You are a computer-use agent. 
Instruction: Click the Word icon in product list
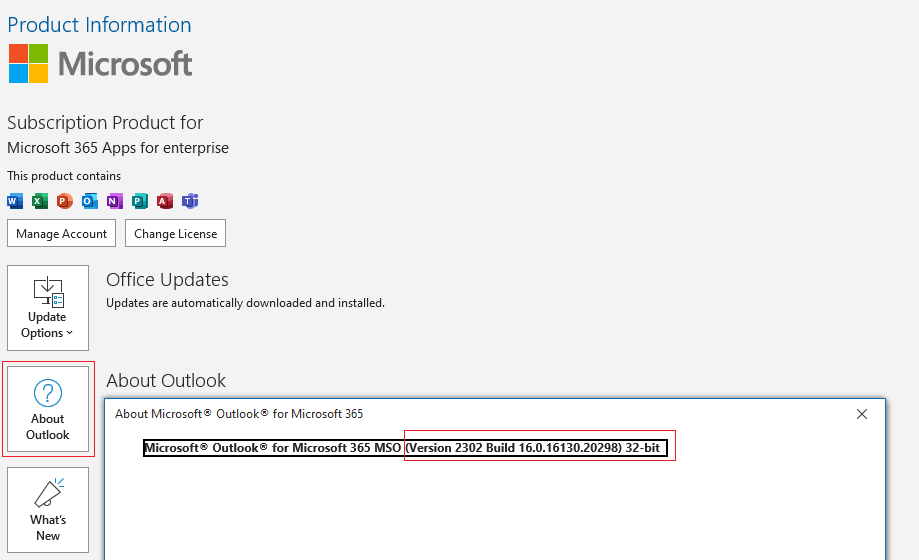[x=15, y=201]
